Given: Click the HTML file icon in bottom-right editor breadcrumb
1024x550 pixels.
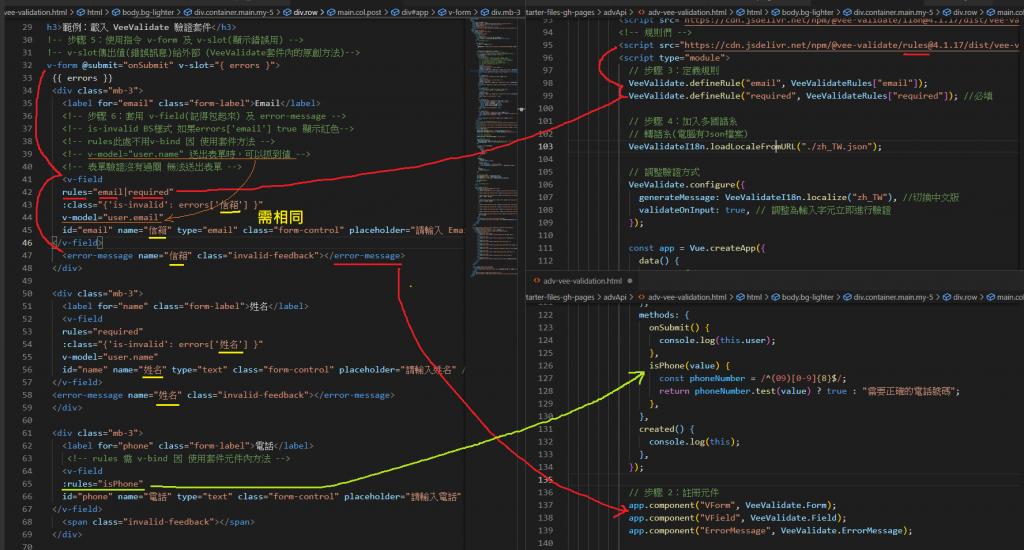Looking at the screenshot, I should [x=641, y=297].
